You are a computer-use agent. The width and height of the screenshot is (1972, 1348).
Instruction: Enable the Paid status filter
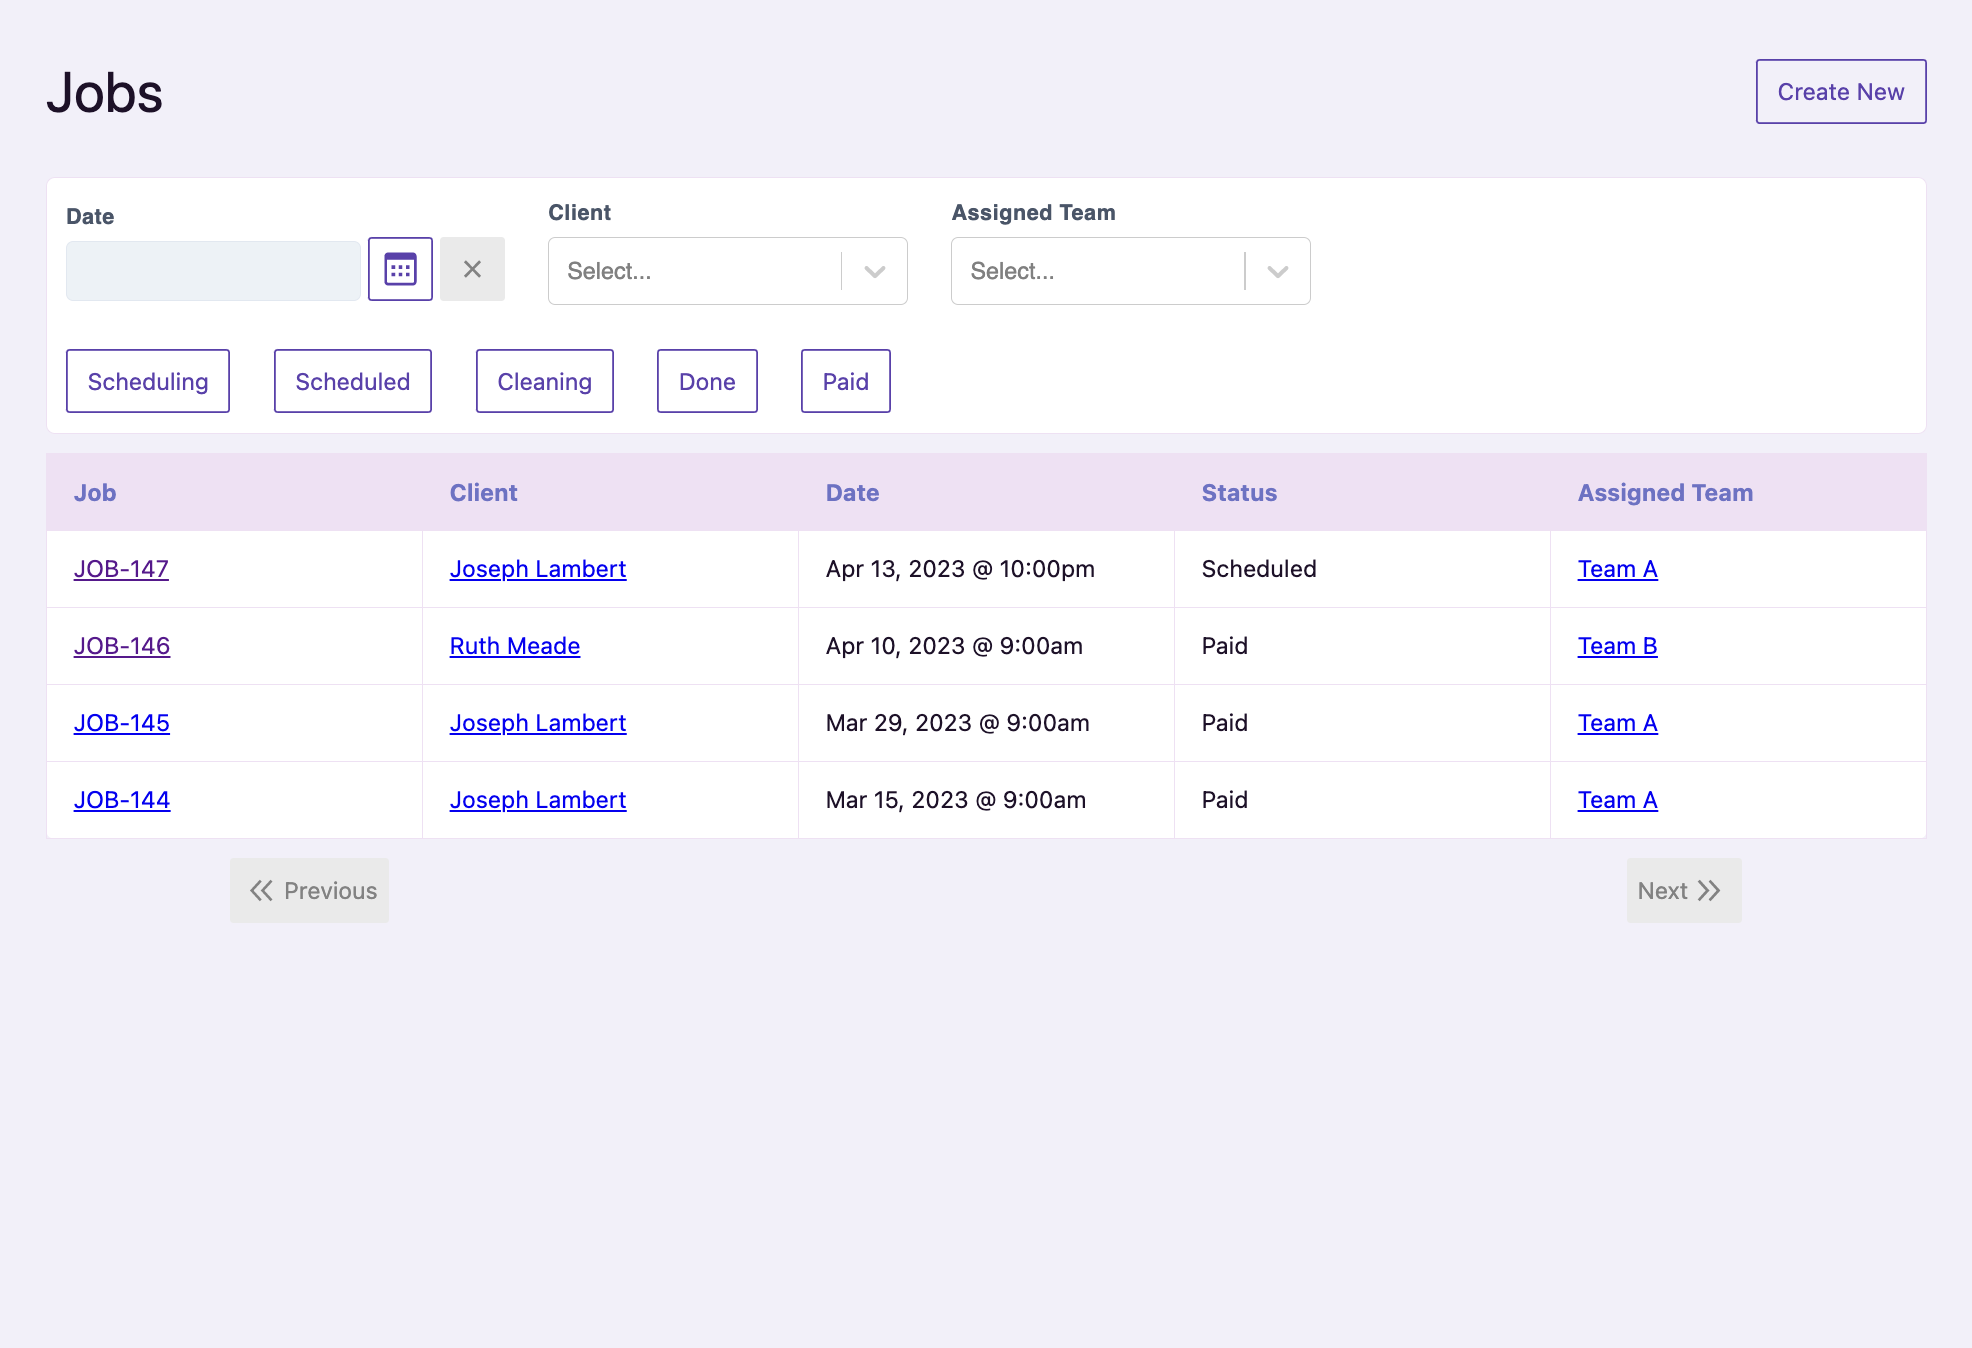tap(845, 381)
